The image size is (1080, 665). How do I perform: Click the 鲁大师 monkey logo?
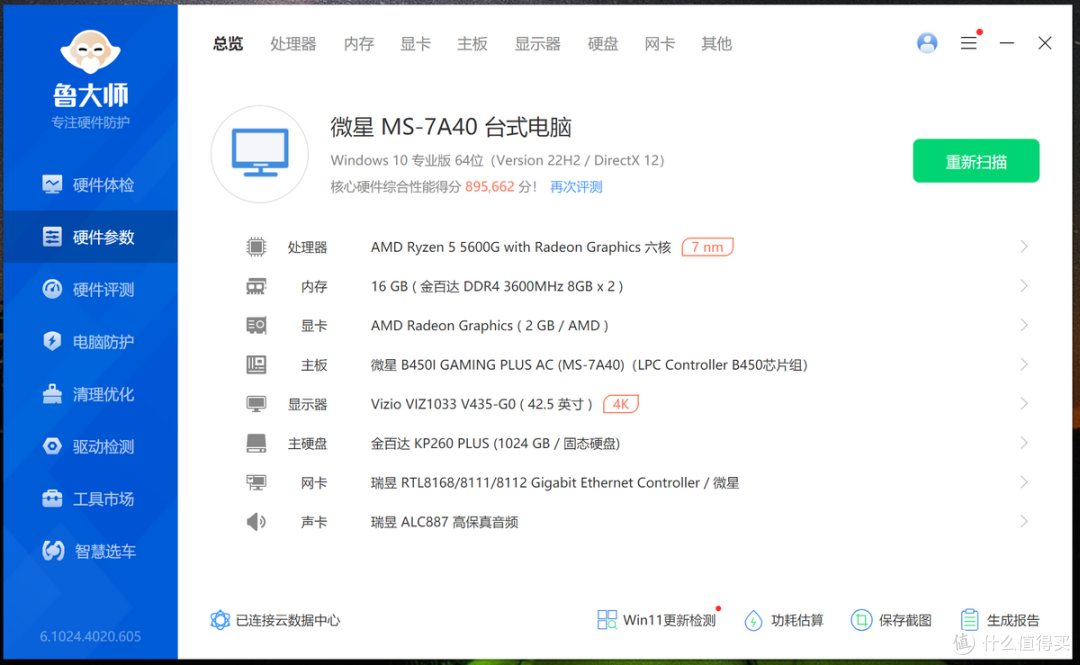(x=90, y=52)
